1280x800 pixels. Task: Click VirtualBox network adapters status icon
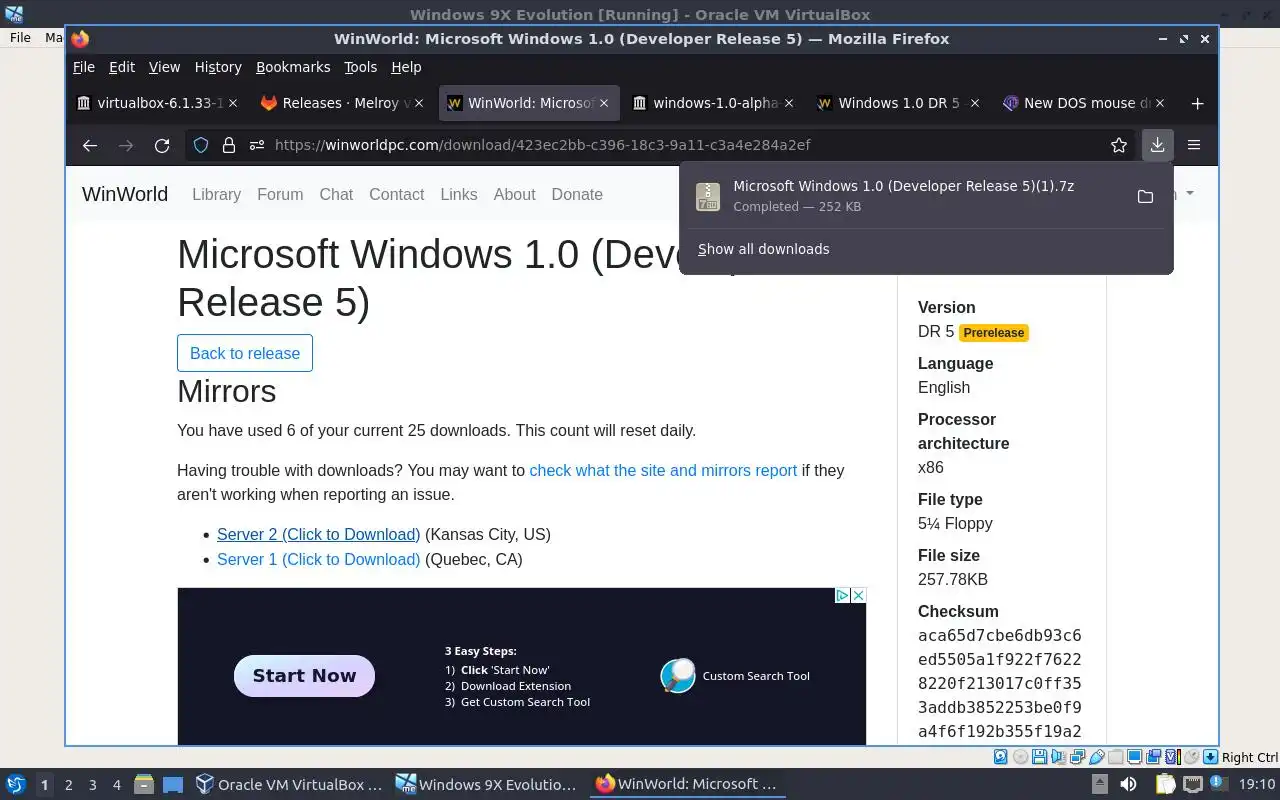pyautogui.click(x=1077, y=757)
